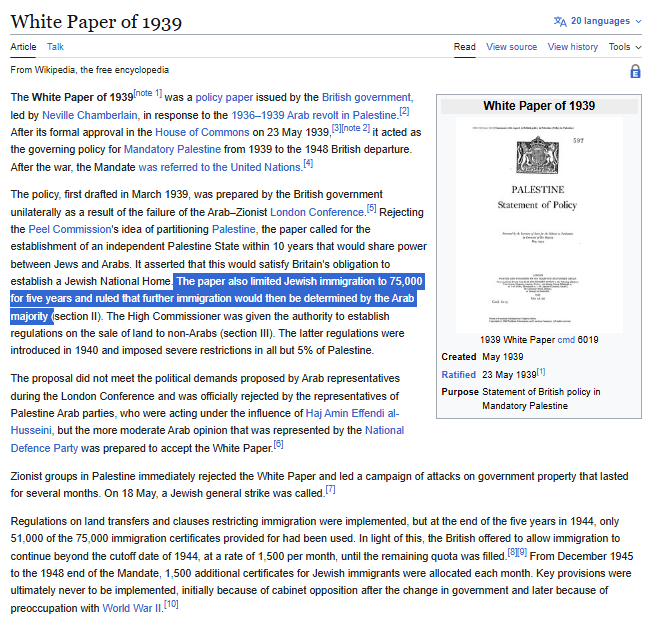Open the infobox document cover thumbnail
Viewport: 649px width, 621px height.
pos(539,225)
